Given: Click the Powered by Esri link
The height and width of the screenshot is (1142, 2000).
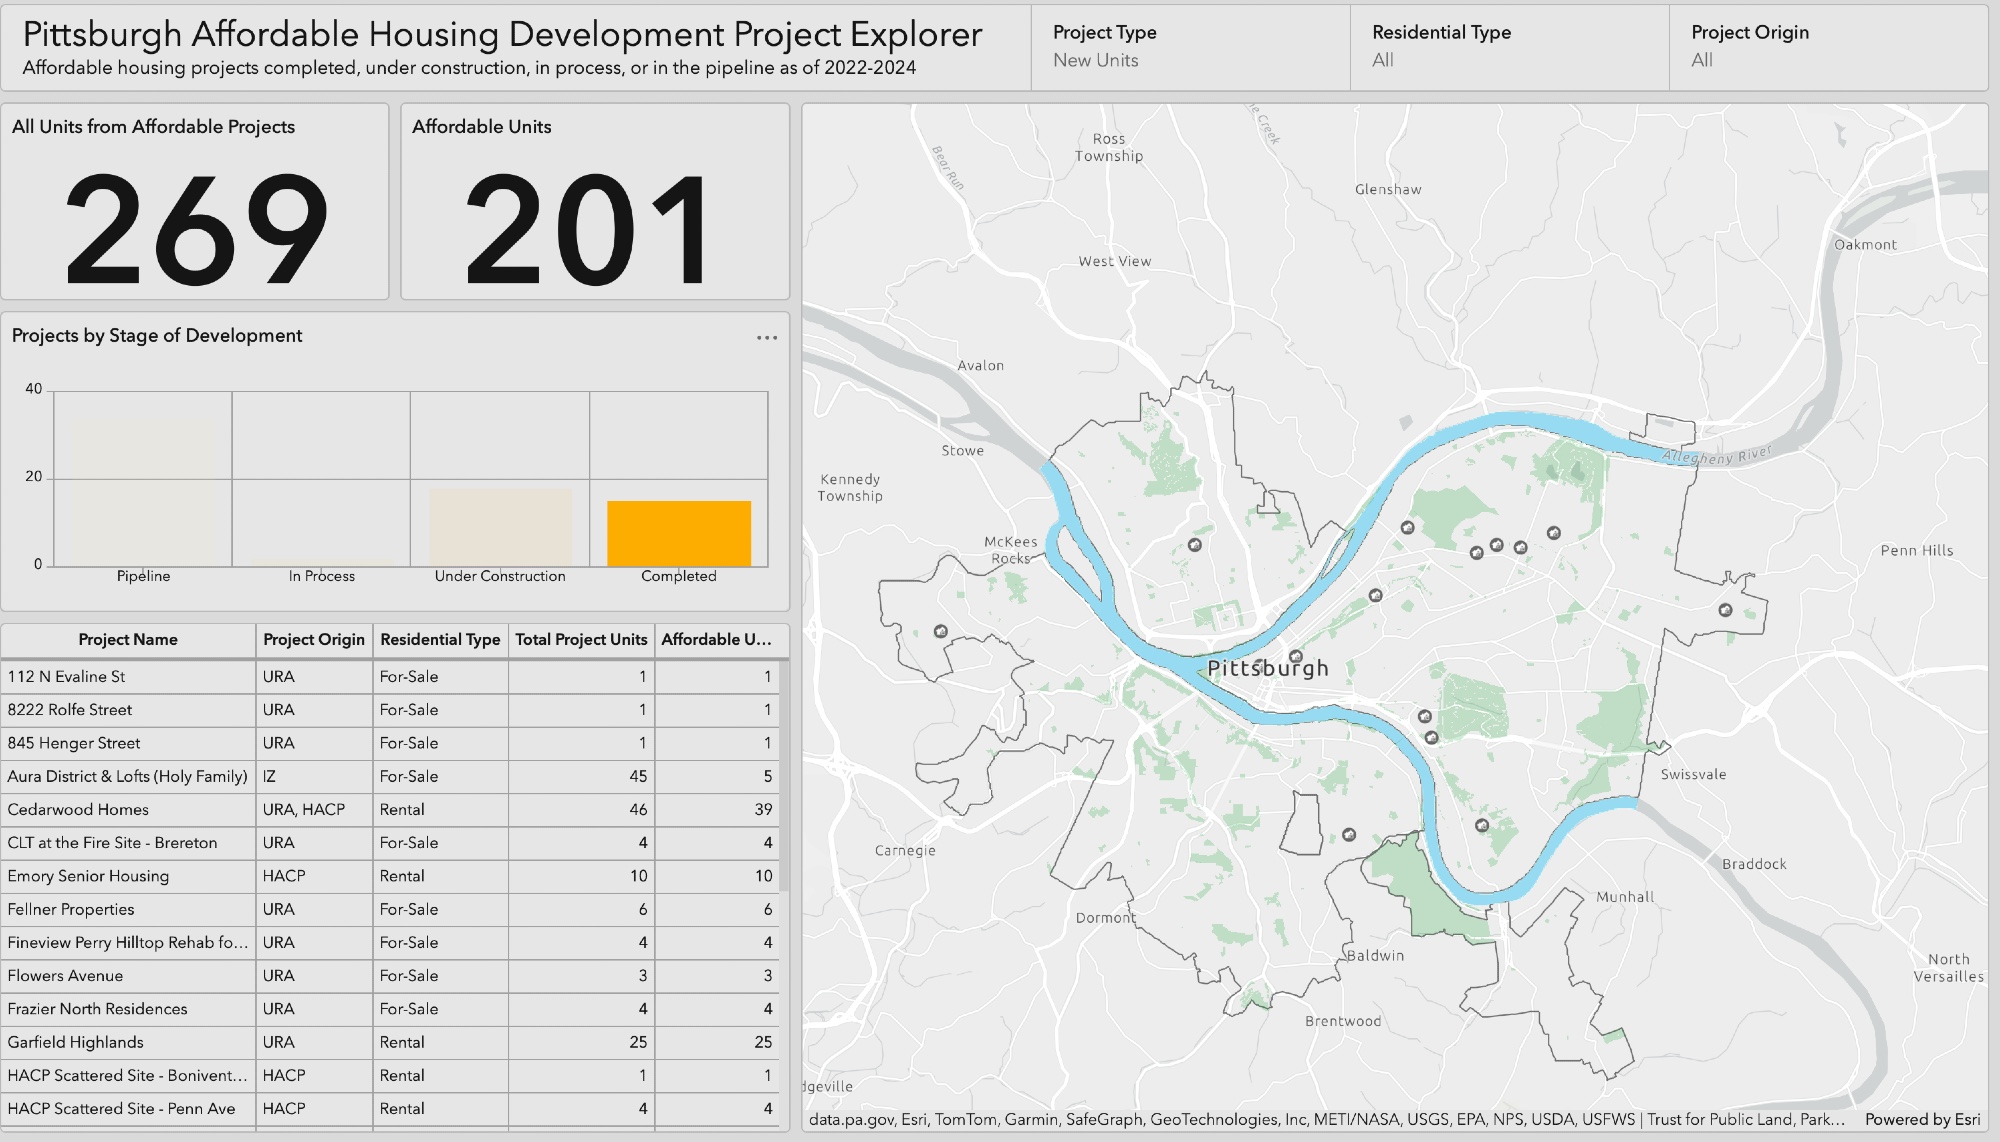Looking at the screenshot, I should pyautogui.click(x=1922, y=1120).
